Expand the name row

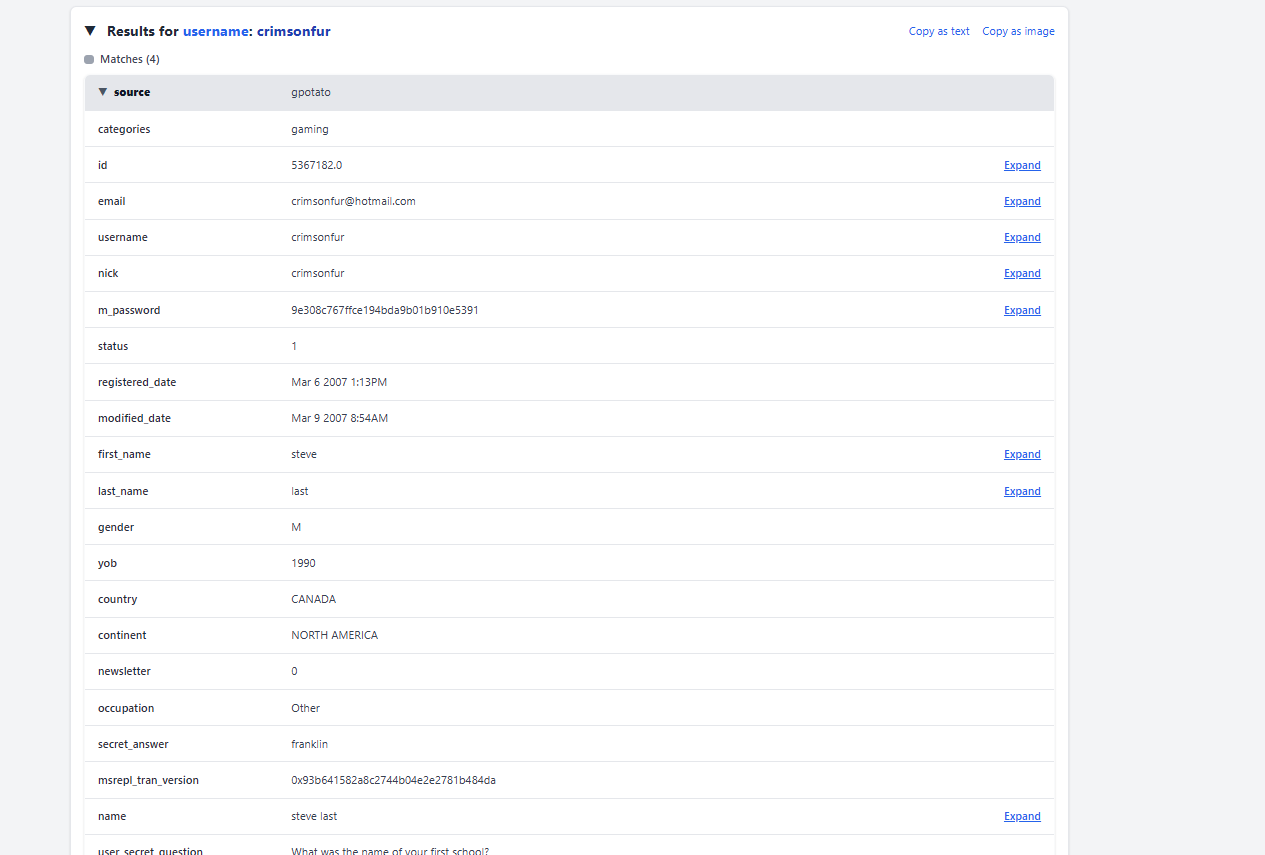tap(1022, 816)
